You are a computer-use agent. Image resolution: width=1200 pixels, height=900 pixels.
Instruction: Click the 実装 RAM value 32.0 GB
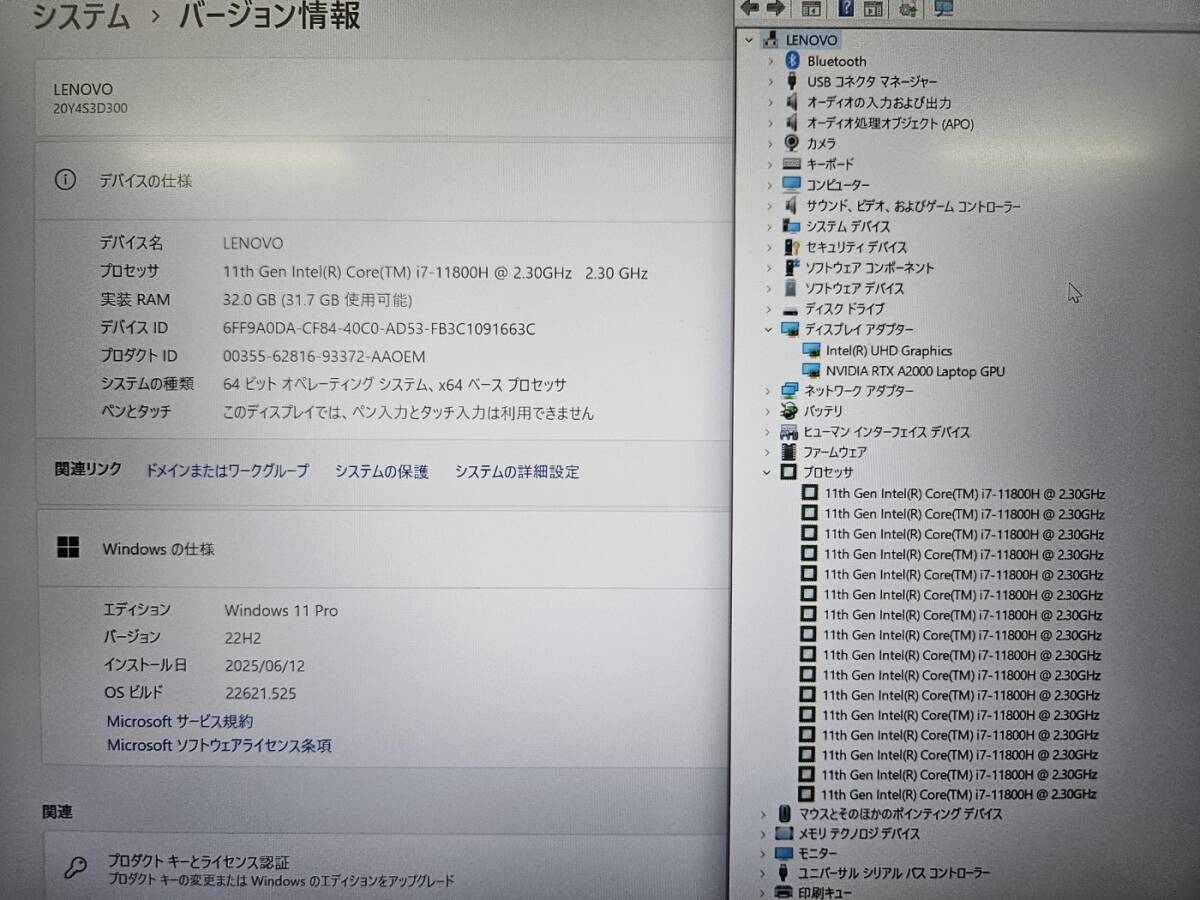point(318,299)
